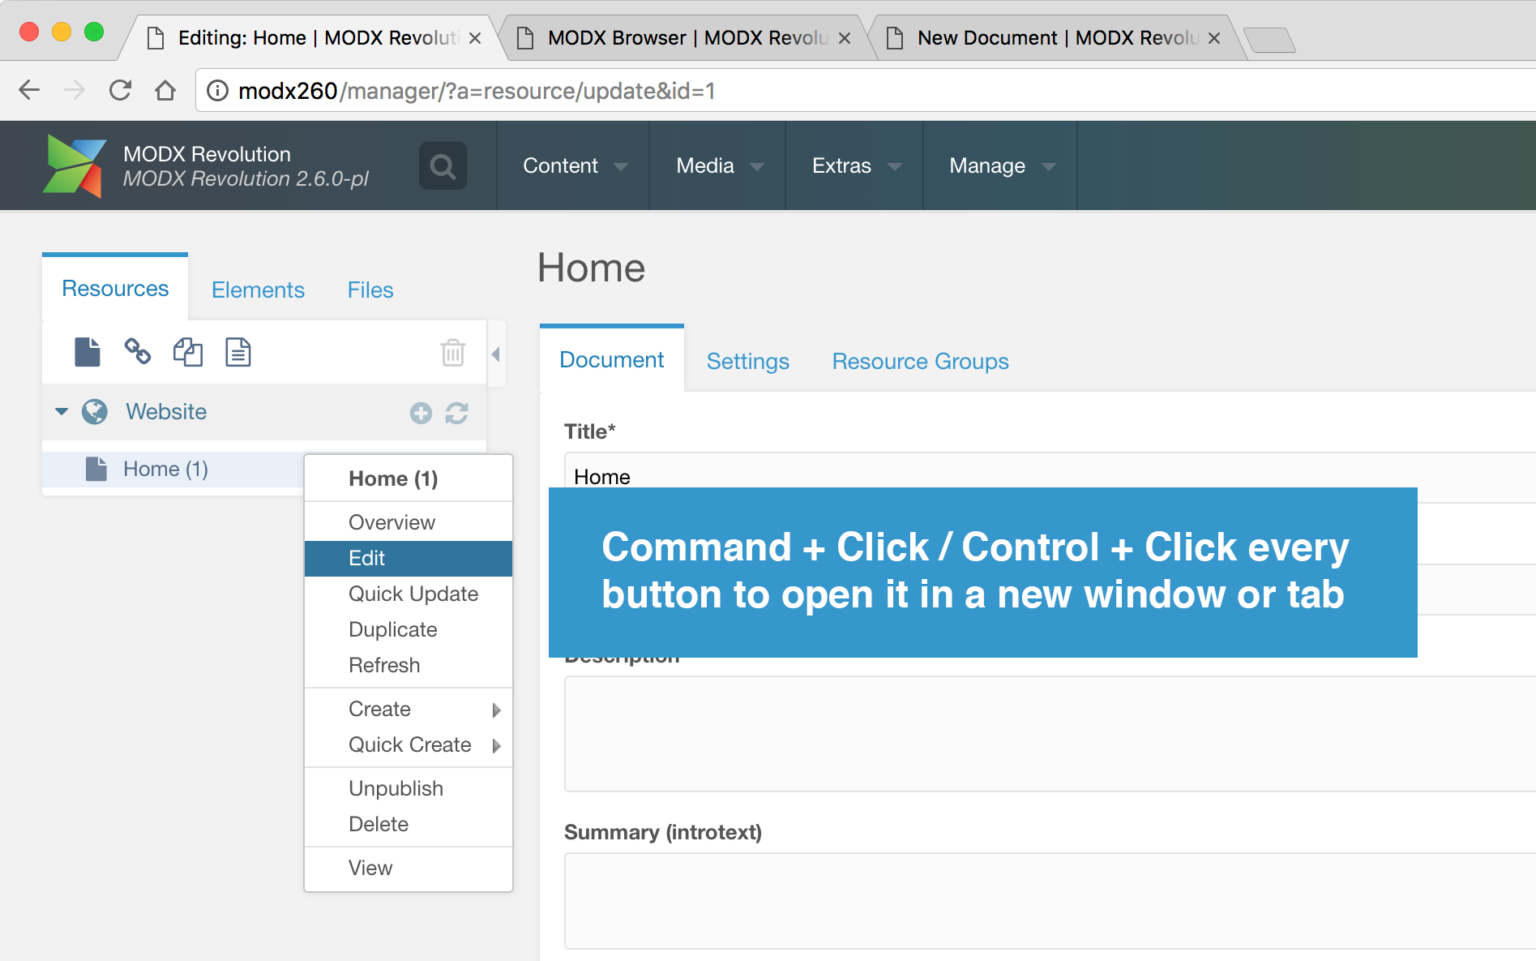Click the site info icon in address bar
Screen dimensions: 1536x961
(217, 91)
